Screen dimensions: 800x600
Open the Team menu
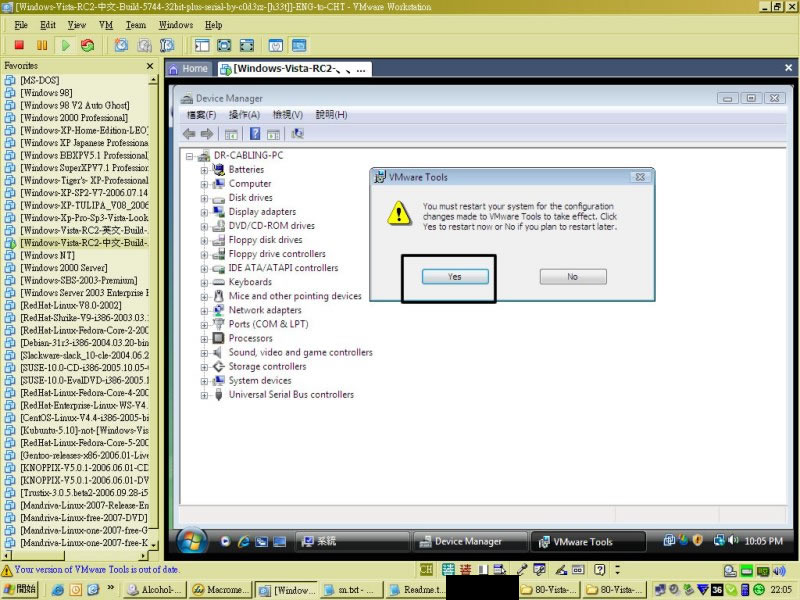point(136,25)
